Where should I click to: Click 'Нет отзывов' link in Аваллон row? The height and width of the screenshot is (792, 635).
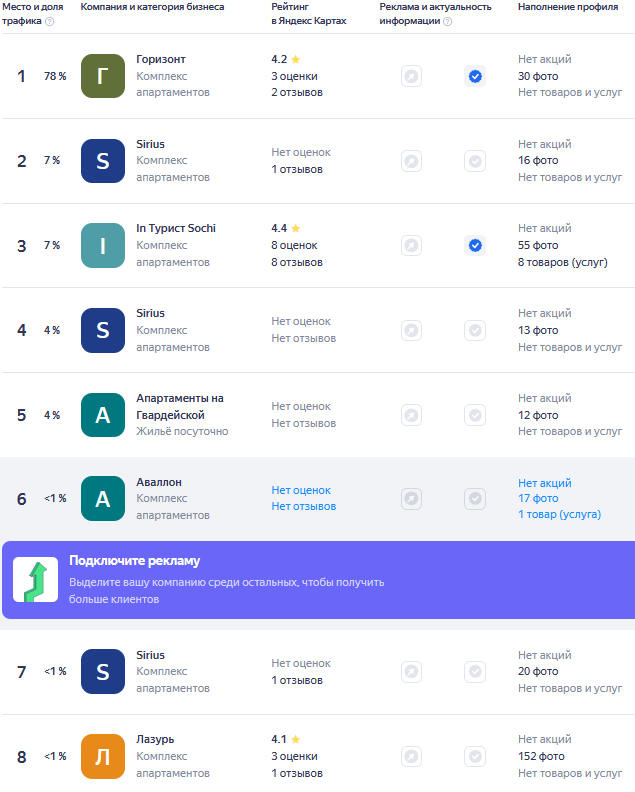tap(304, 506)
